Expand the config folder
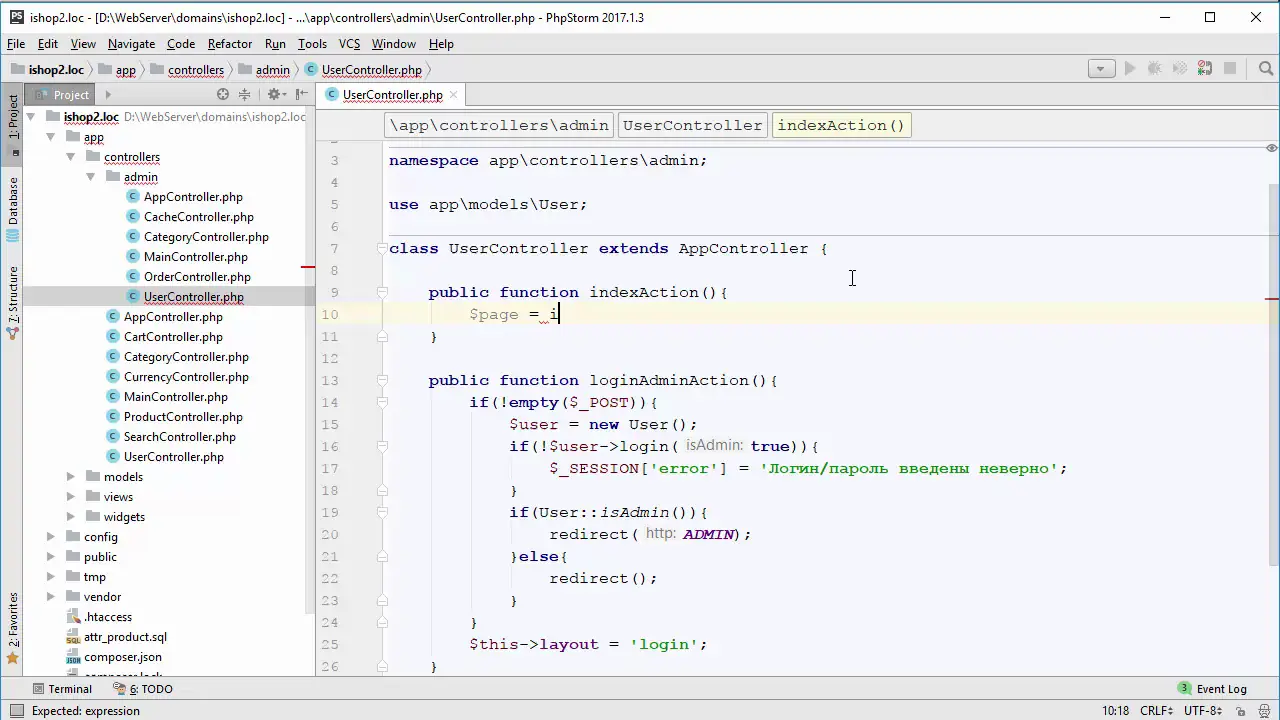The height and width of the screenshot is (720, 1280). coord(51,537)
